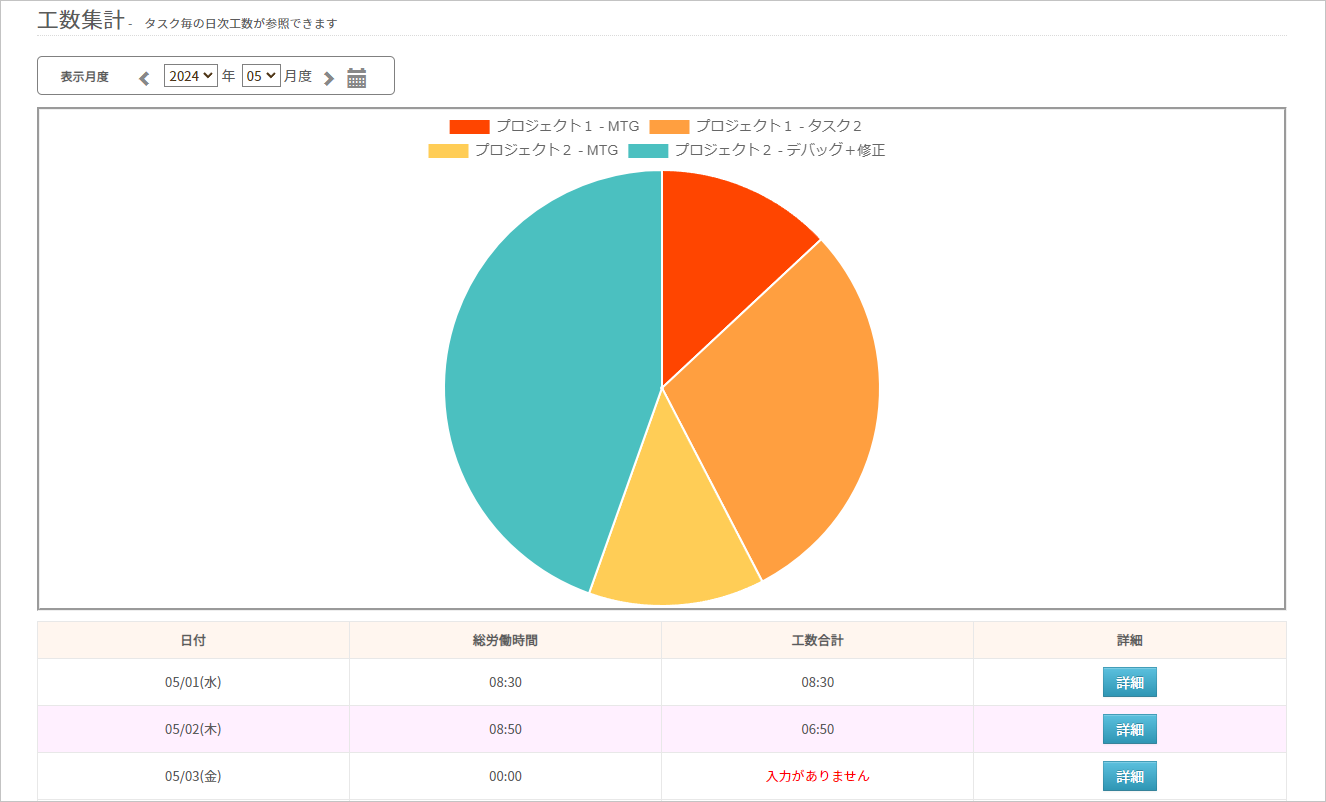Click the 工数合計 column header

point(817,640)
